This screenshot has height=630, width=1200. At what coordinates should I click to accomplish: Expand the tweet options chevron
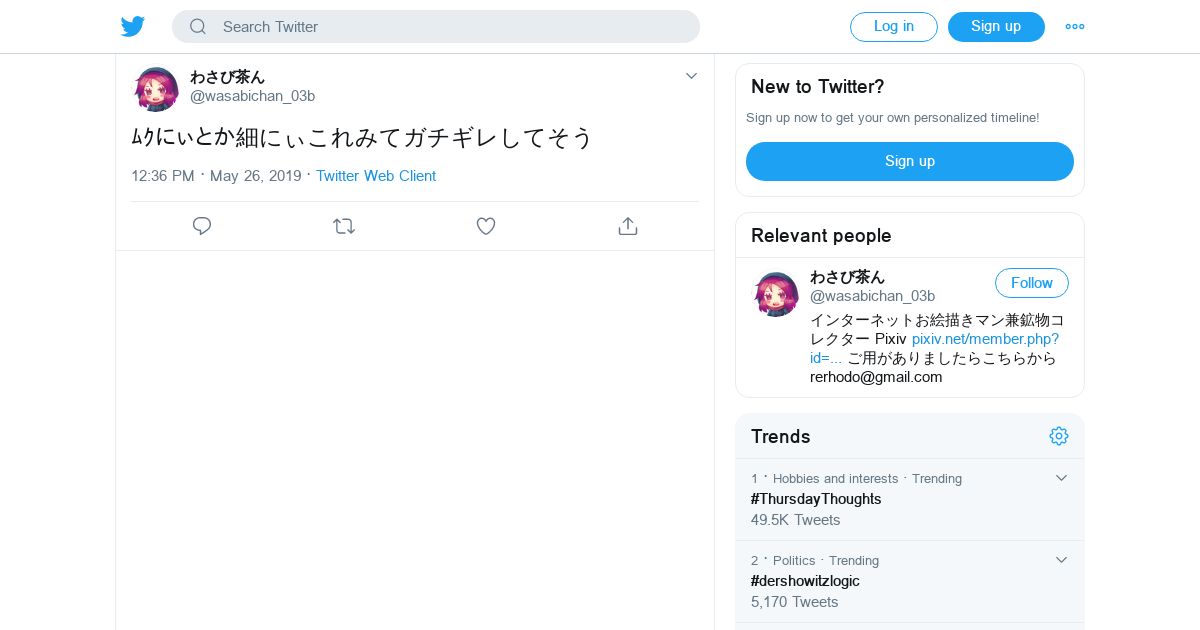tap(691, 76)
